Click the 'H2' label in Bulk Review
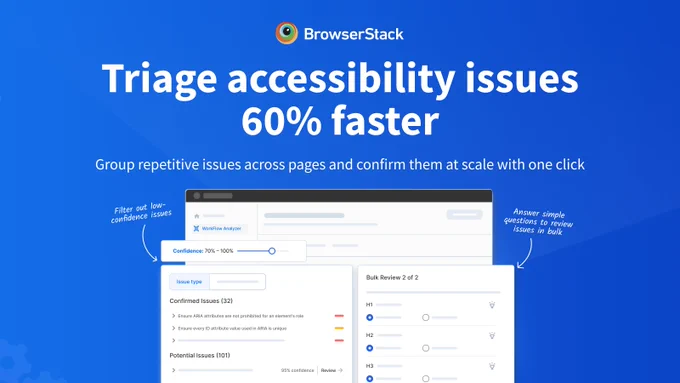This screenshot has height=383, width=680. point(369,335)
